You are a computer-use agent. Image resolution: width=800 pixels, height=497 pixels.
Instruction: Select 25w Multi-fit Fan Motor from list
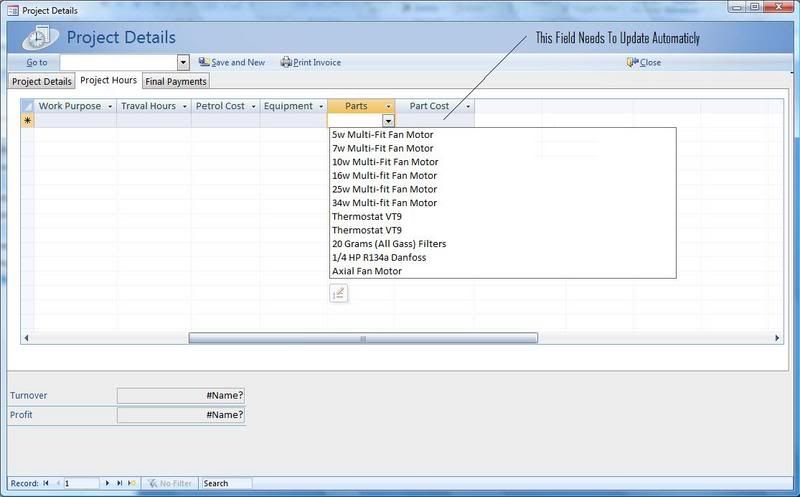point(384,189)
